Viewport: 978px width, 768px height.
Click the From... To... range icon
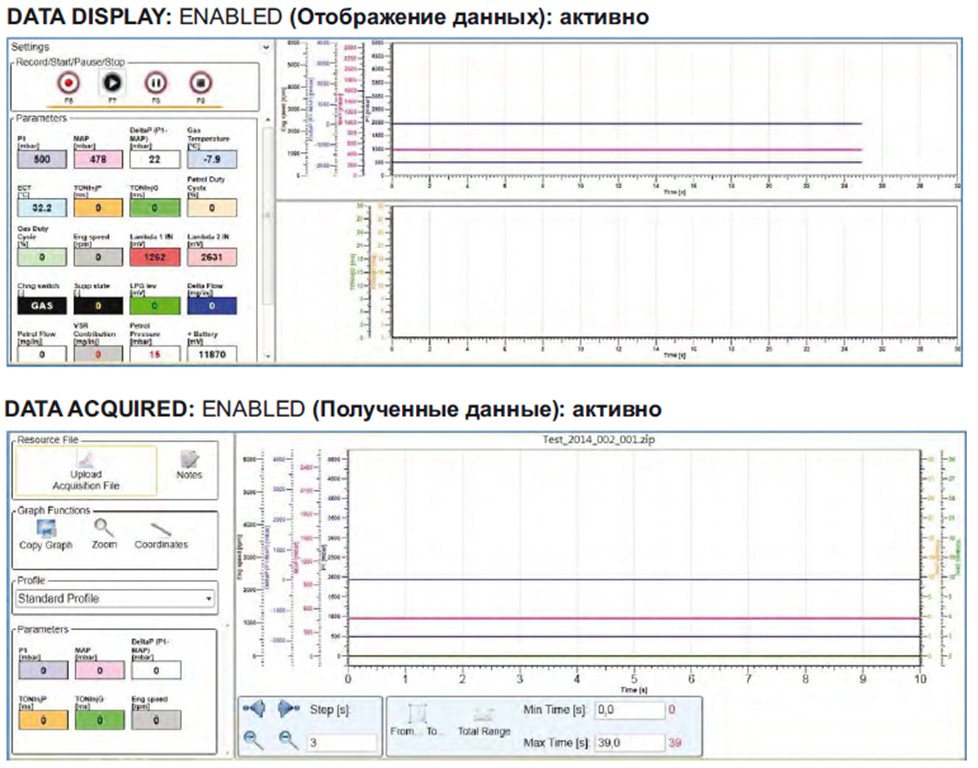click(420, 714)
